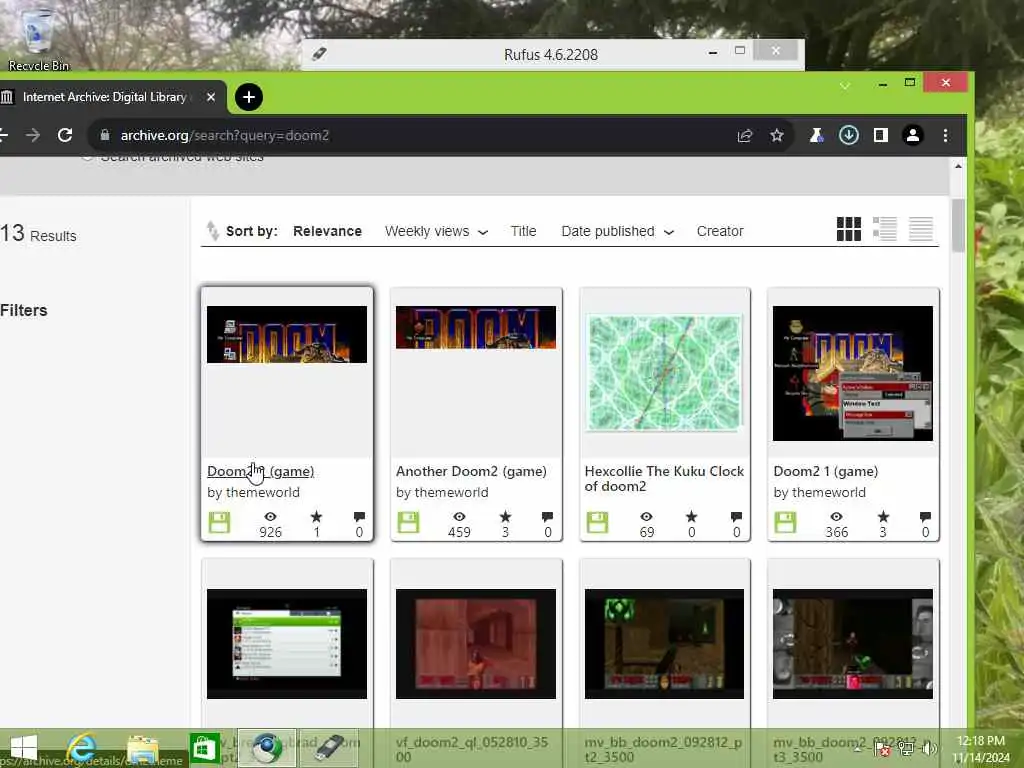Open the Doom2 1 (game) link
This screenshot has width=1024, height=768.
pos(825,471)
